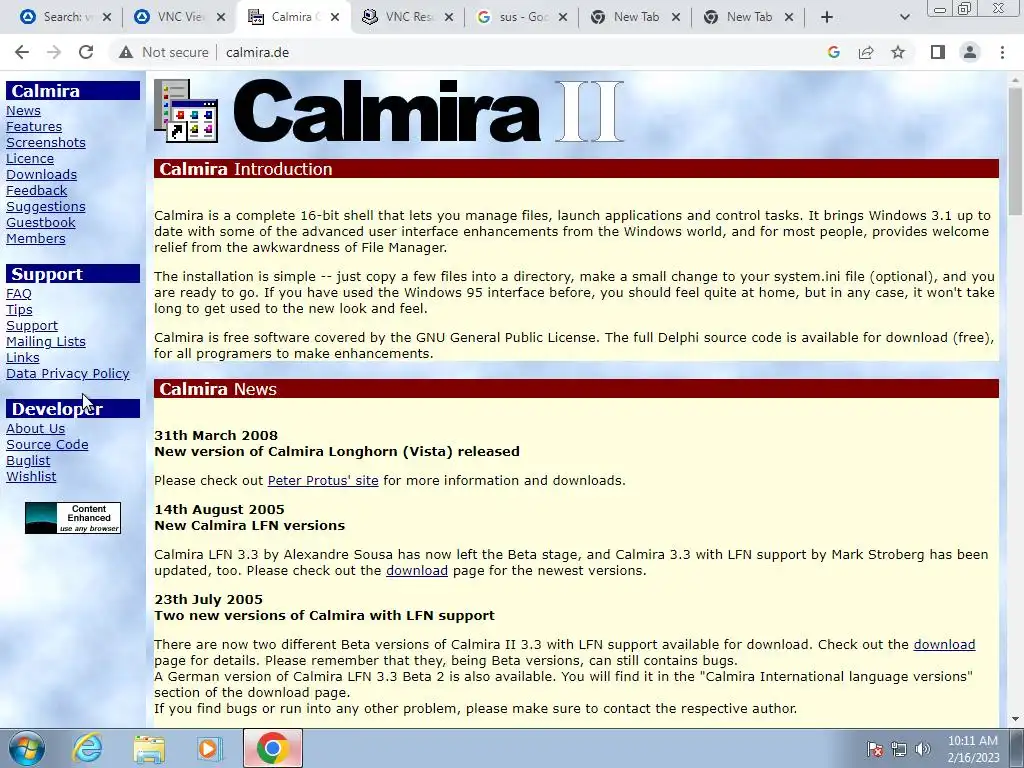Screen dimensions: 1024x768
Task: Open the Source Code link
Action: pos(47,445)
